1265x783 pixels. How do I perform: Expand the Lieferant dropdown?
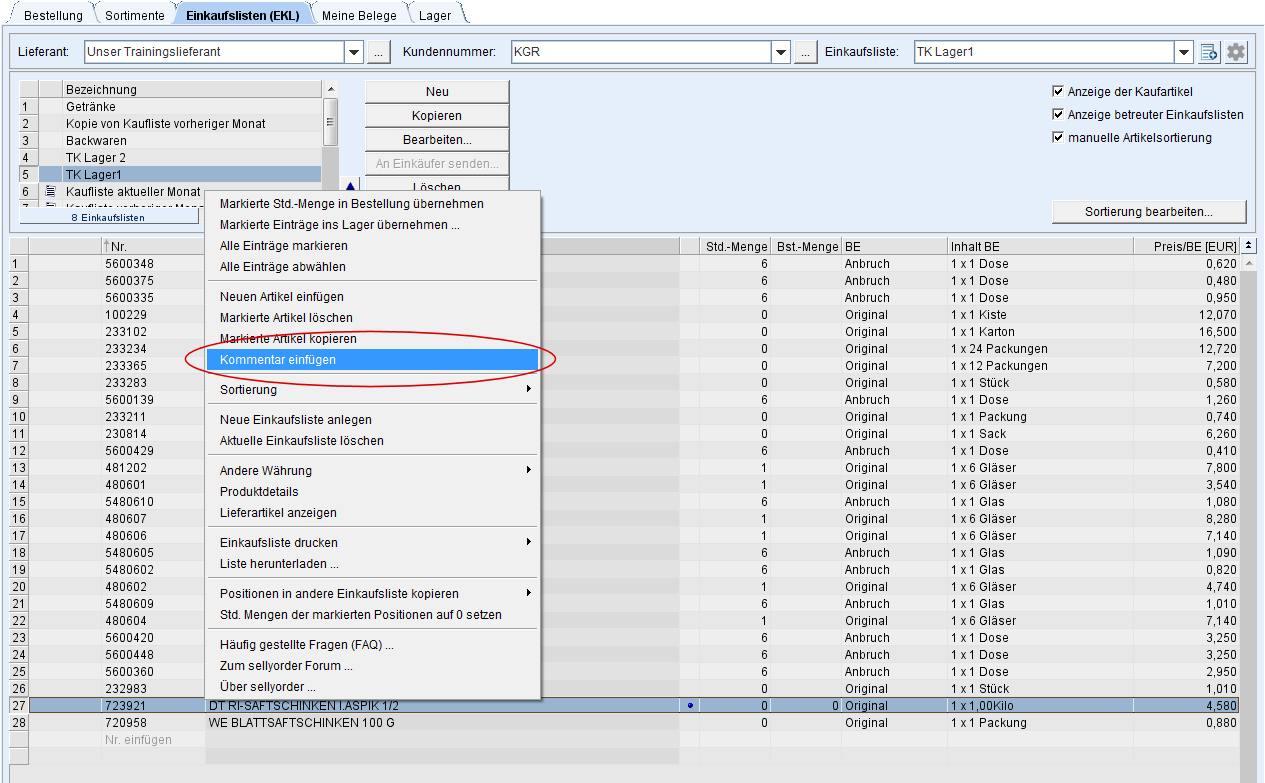[354, 52]
